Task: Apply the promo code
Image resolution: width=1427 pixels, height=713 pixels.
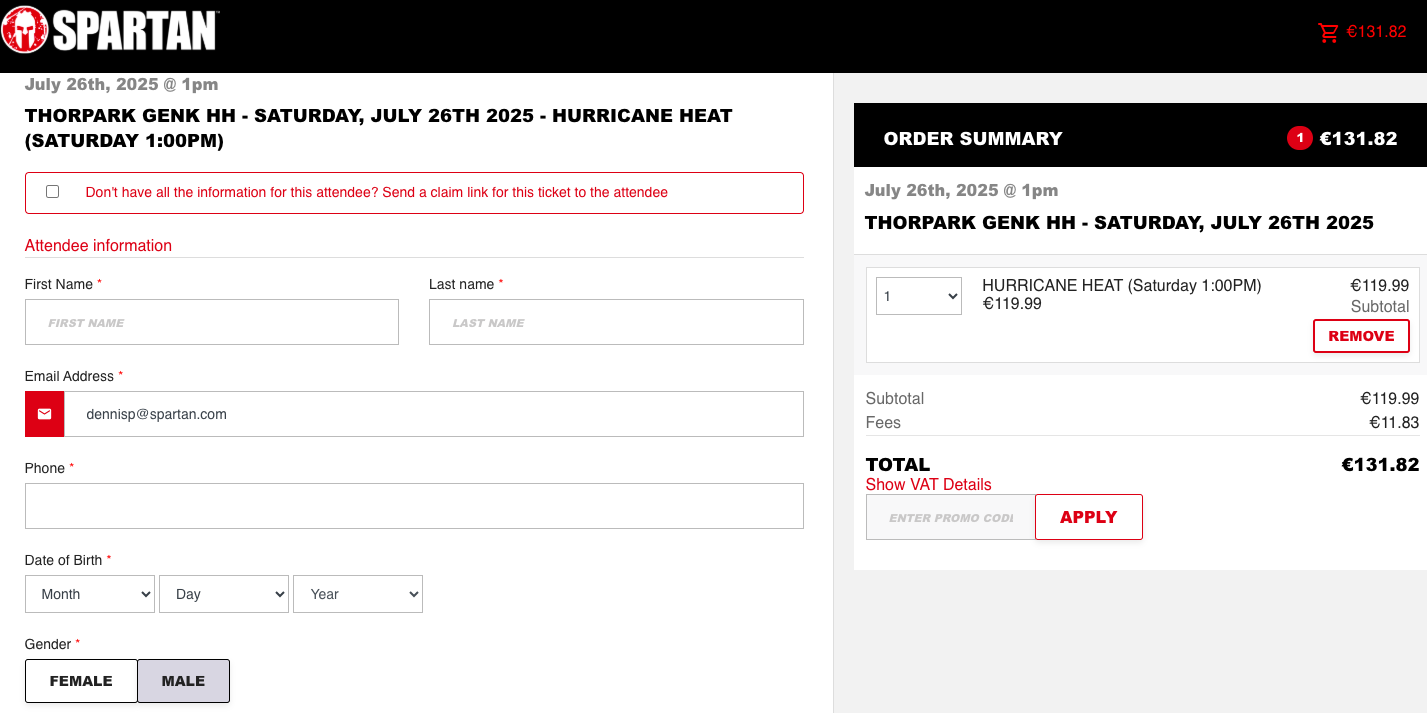Action: (x=1088, y=517)
